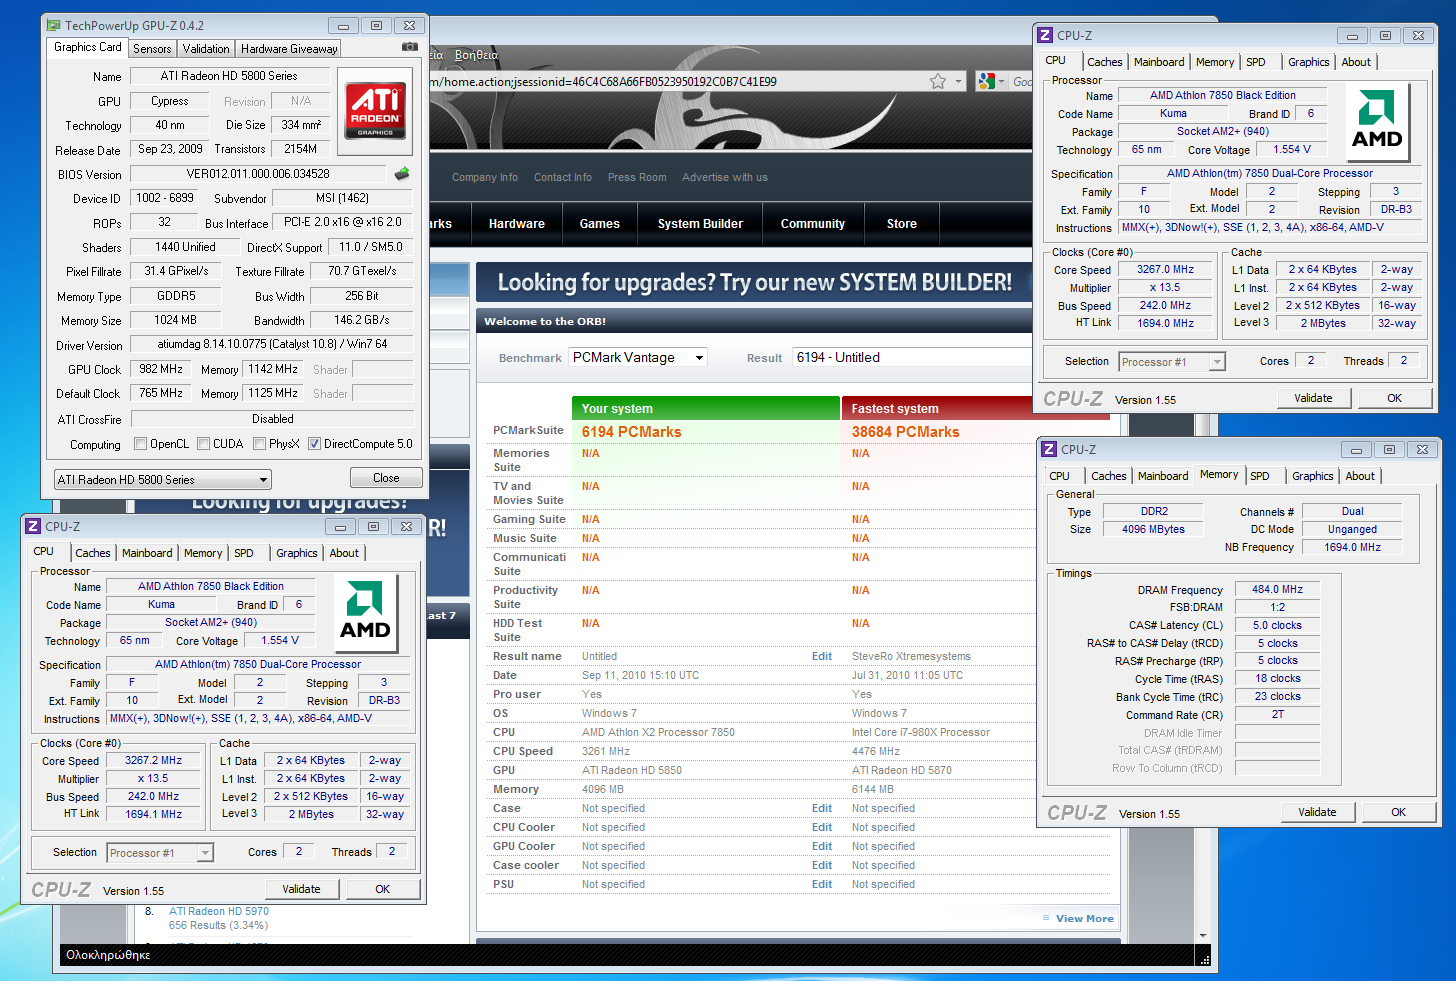The height and width of the screenshot is (981, 1456).
Task: Click the title bar icon of the CPU-Z window below GPU-Z
Action: tap(33, 526)
